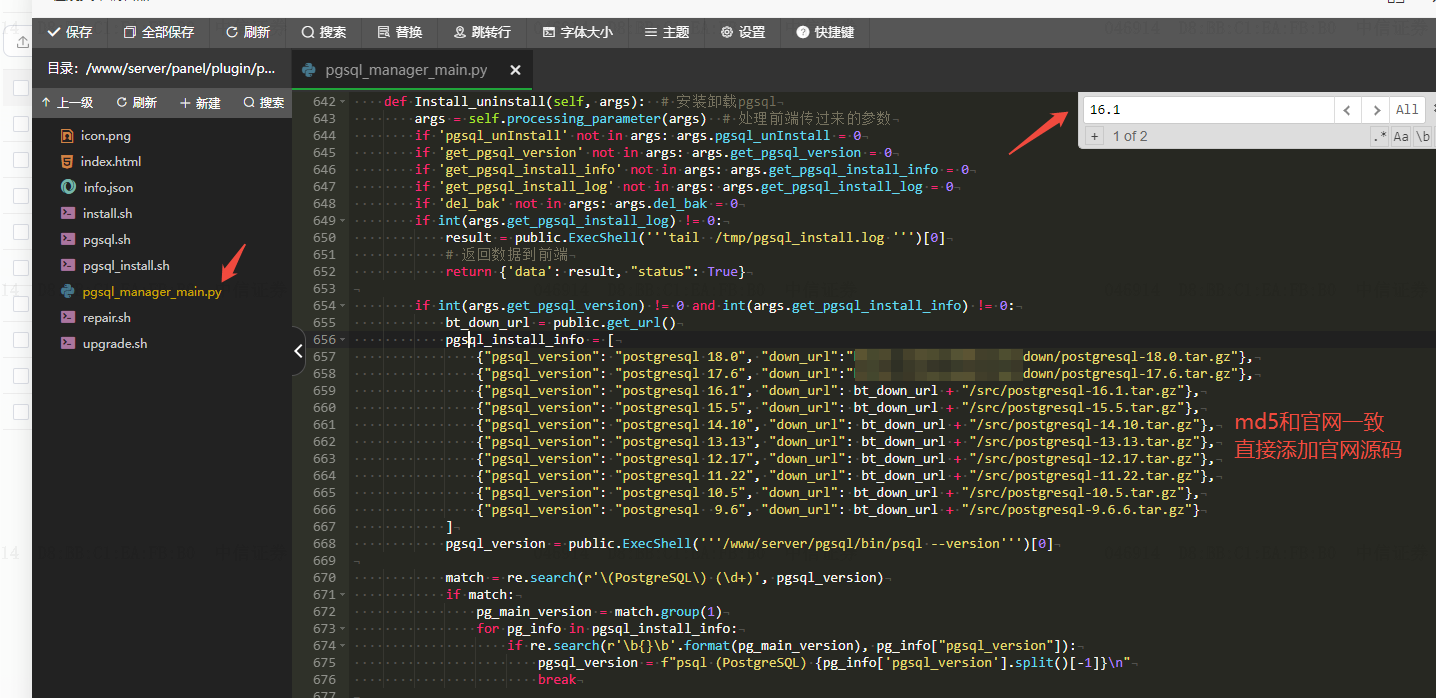Viewport: 1436px width, 698px height.
Task: Click the shell icon beside pgsql_install.sh
Action: 68,265
